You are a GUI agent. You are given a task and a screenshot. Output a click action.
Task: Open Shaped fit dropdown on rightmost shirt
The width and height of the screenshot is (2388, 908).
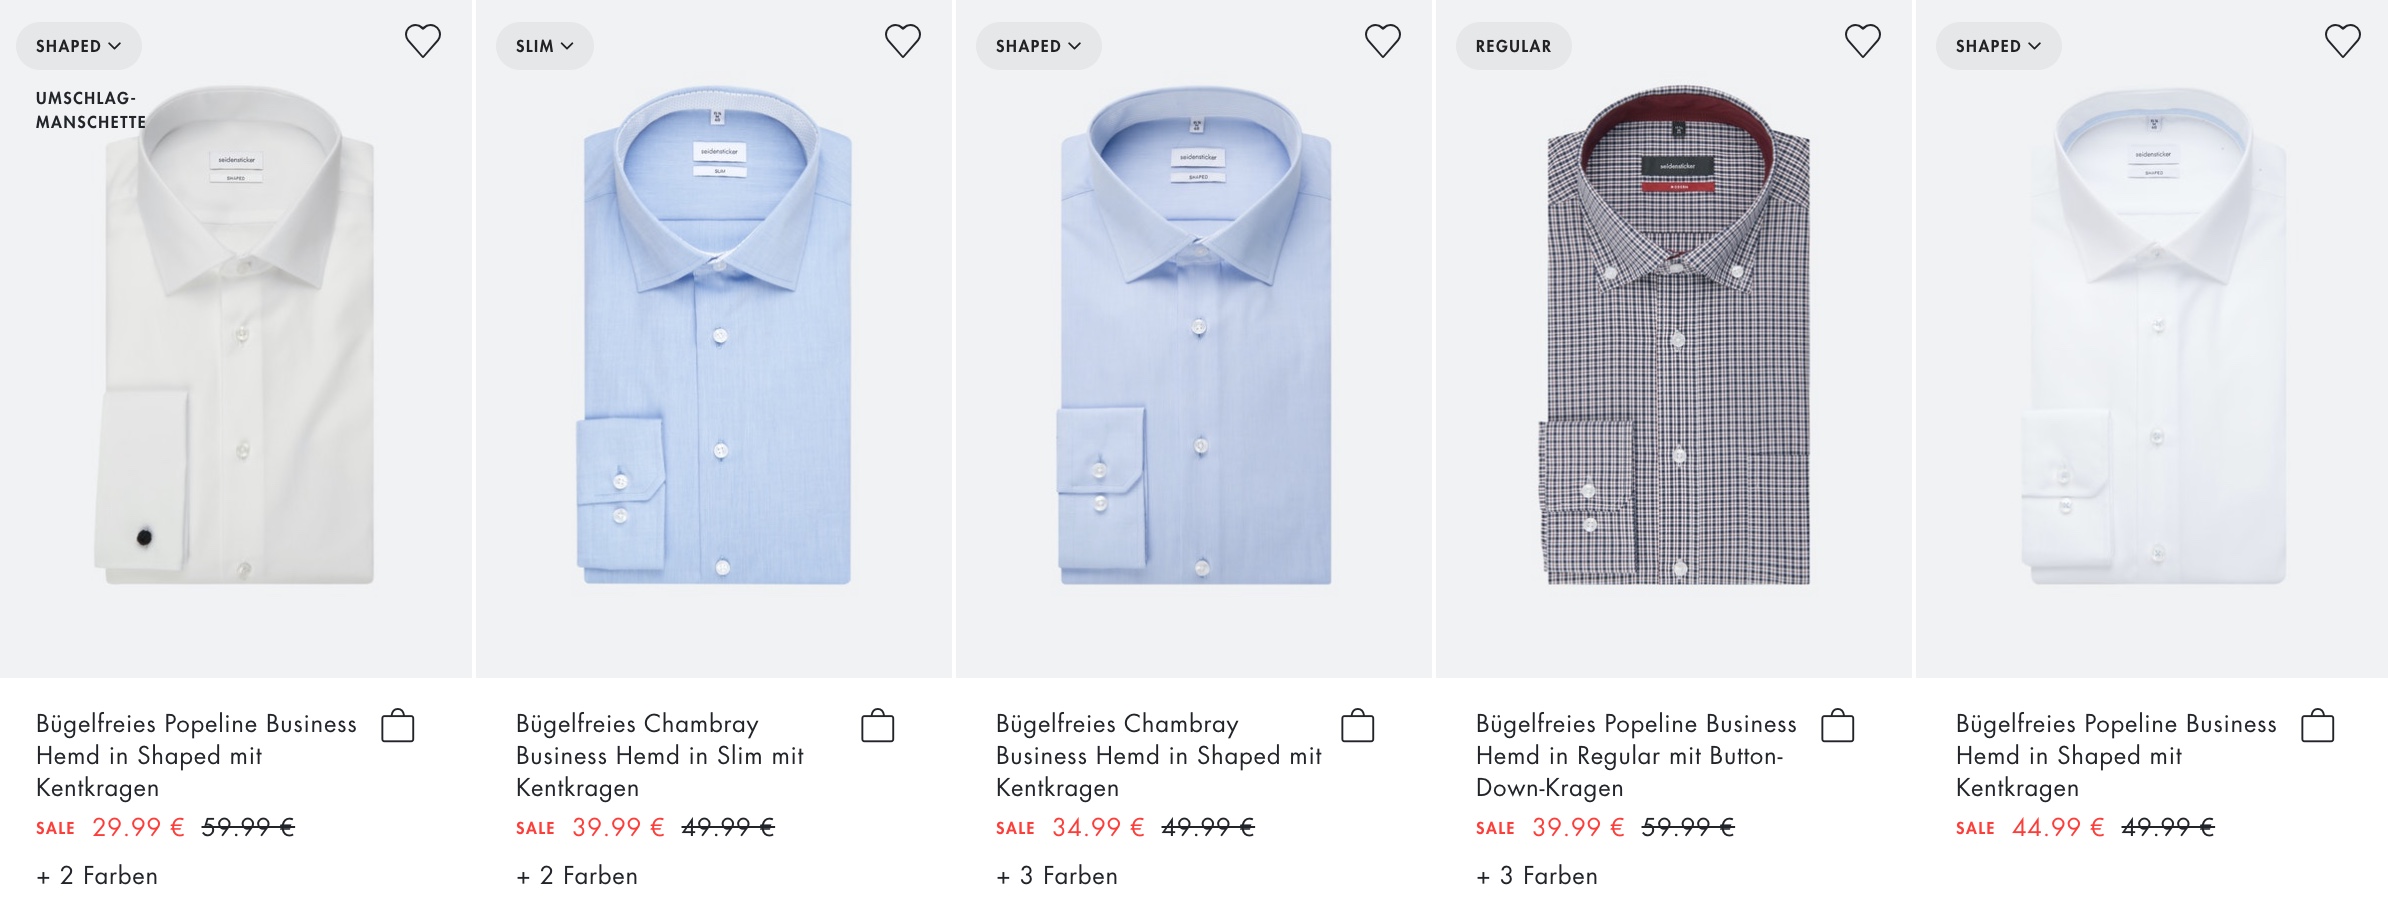pos(1998,46)
